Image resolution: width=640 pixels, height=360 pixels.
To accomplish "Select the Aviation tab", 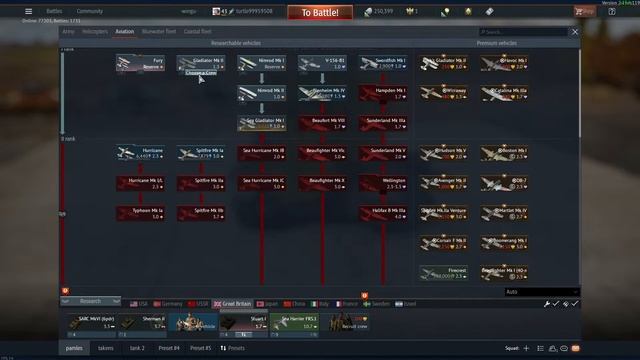I will click(124, 31).
